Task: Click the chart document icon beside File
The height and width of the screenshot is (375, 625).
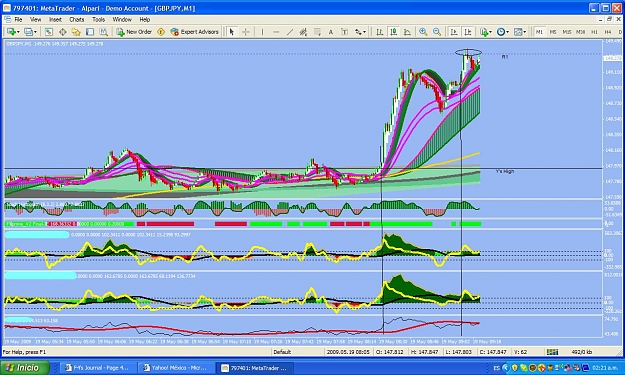Action: click(8, 20)
